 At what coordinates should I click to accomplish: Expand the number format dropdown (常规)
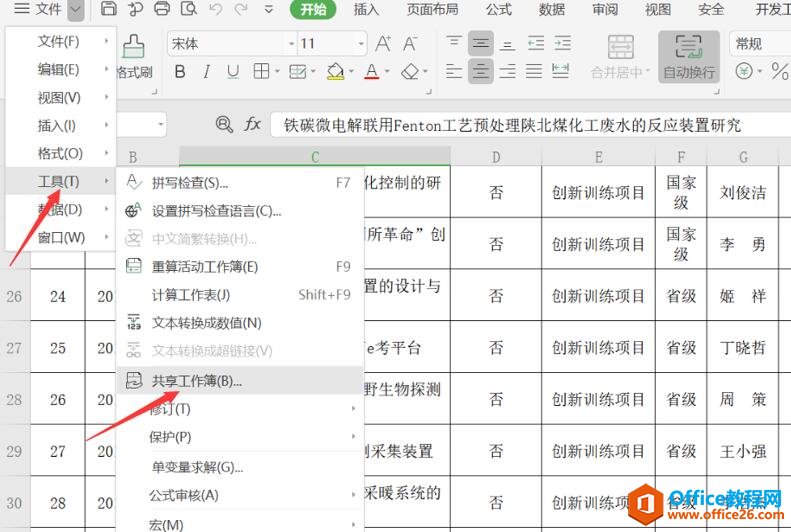click(762, 44)
